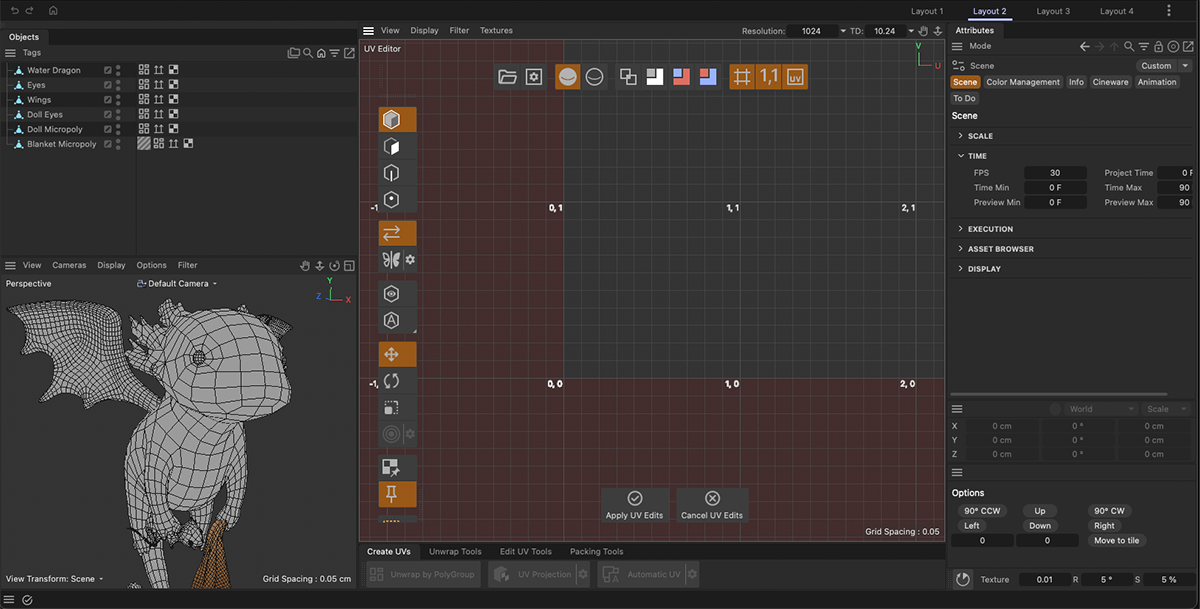The width and height of the screenshot is (1200, 609).
Task: Open Cameras menu in Perspective viewport
Action: 69,266
